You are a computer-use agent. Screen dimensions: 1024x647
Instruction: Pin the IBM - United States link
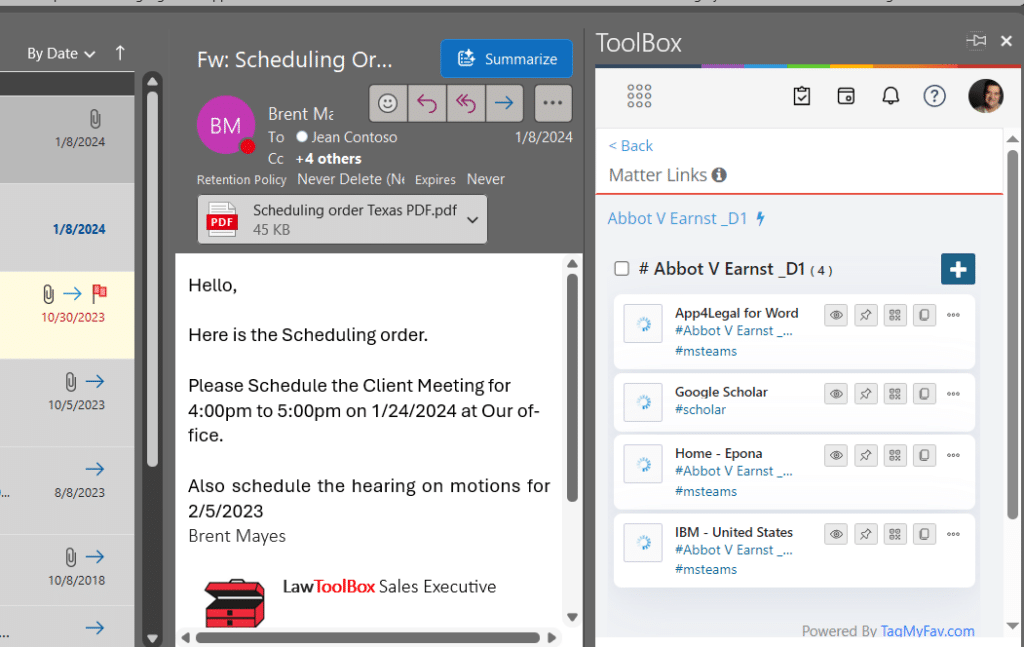point(865,535)
